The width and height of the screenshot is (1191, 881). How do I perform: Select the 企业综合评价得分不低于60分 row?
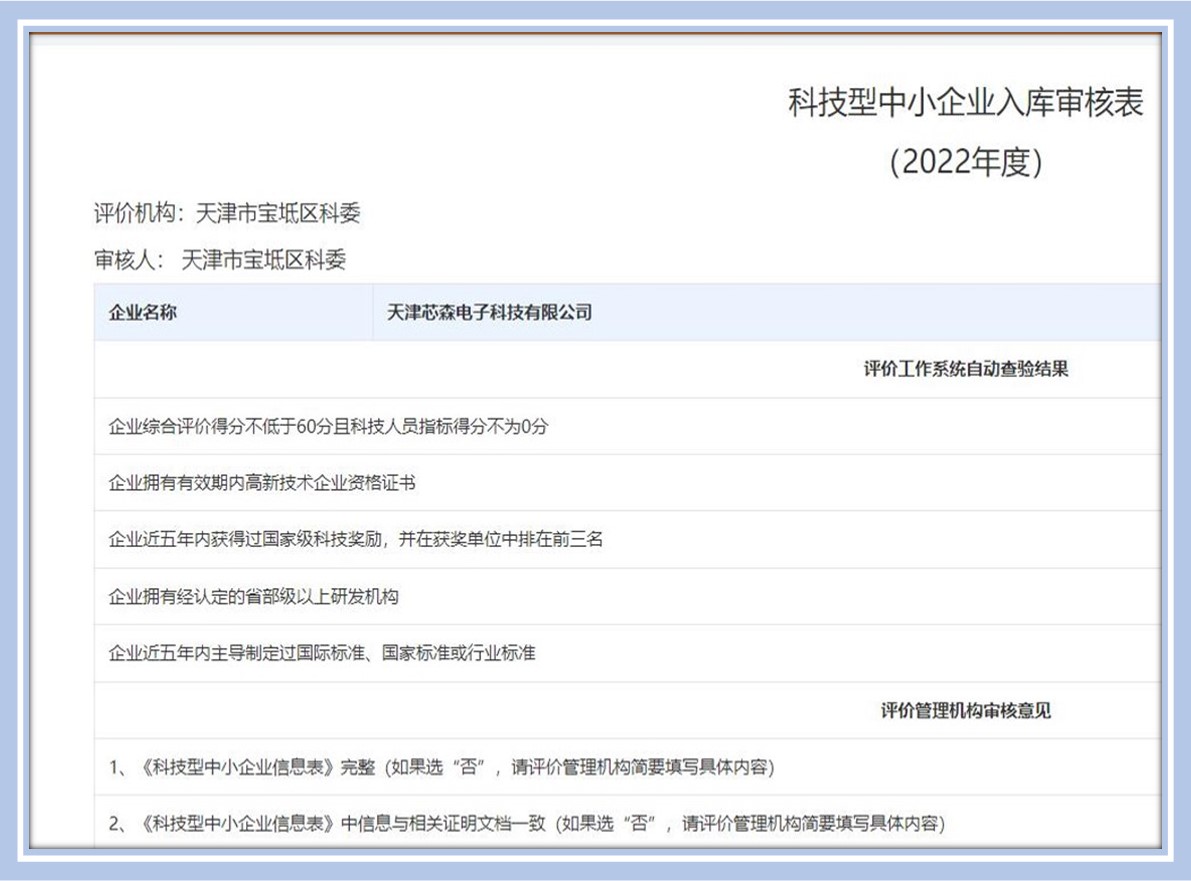[x=328, y=427]
